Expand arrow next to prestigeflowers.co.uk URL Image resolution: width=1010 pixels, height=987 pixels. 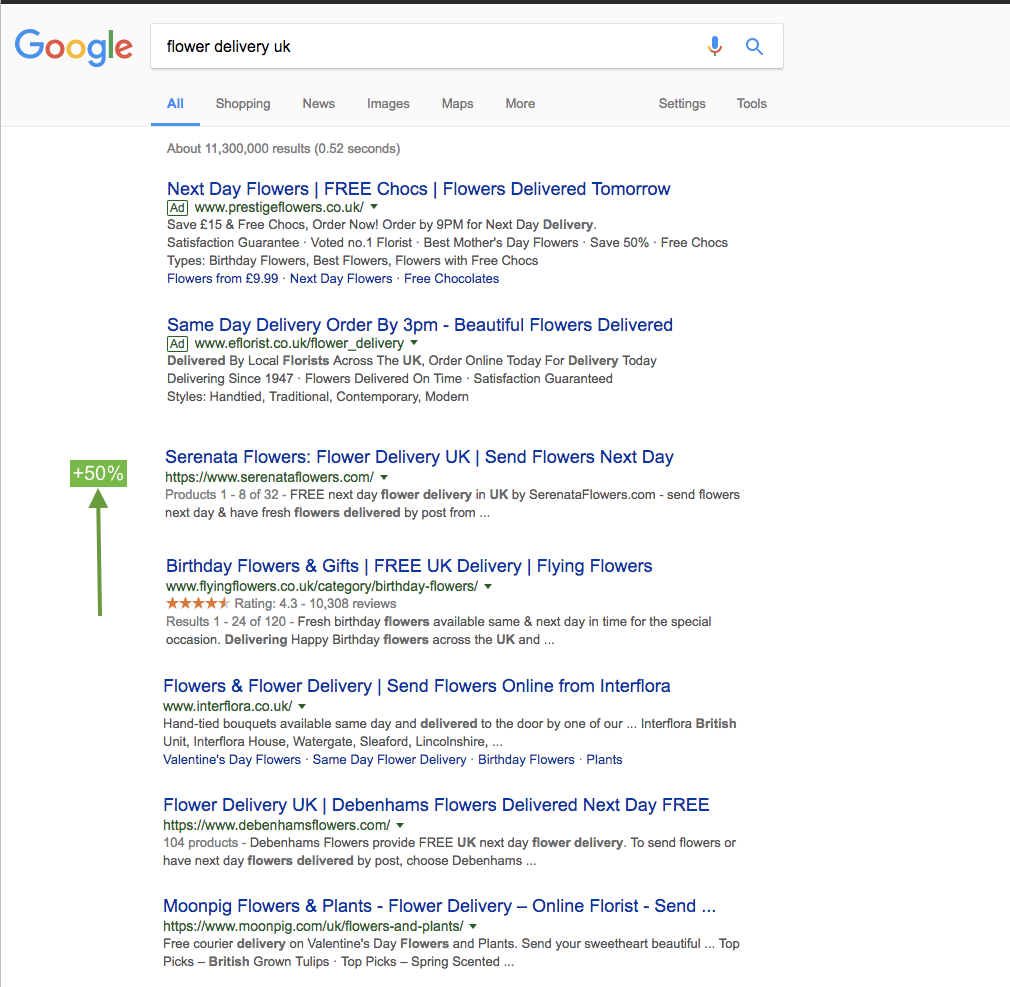pyautogui.click(x=374, y=207)
